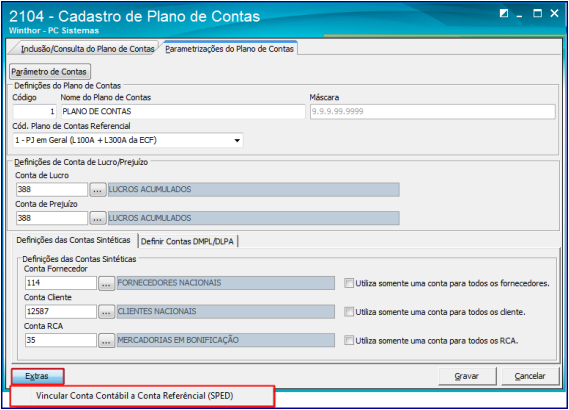Minimize the Cadastro de Plano de Contas window
The image size is (569, 410).
(x=520, y=15)
